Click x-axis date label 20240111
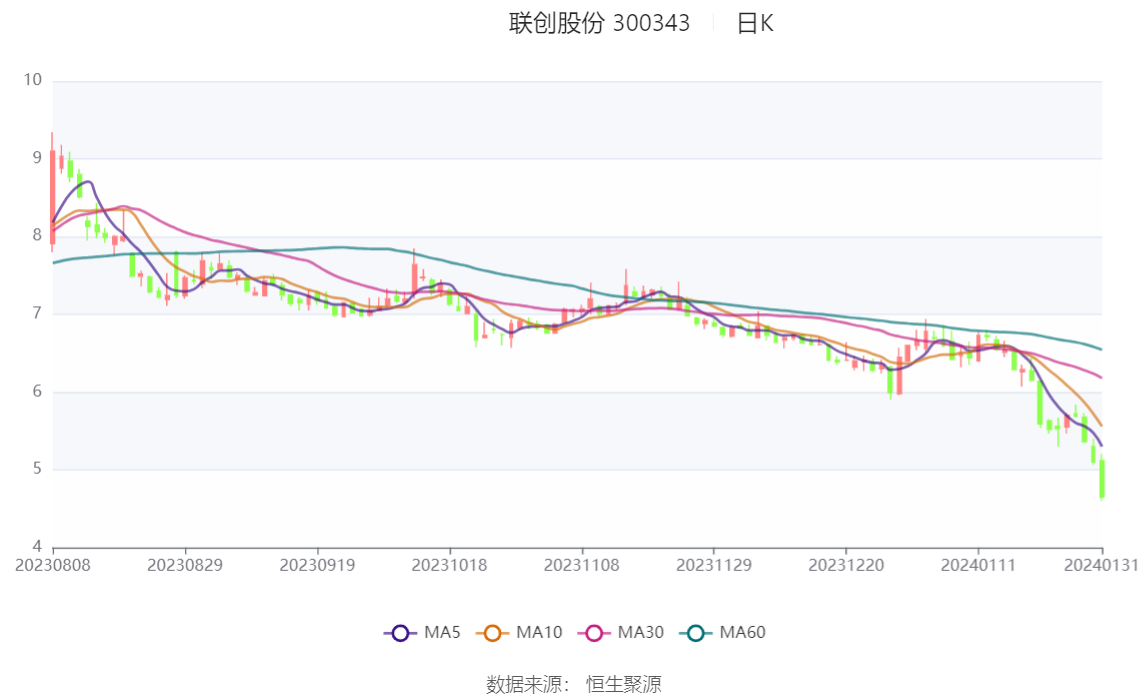 [978, 565]
